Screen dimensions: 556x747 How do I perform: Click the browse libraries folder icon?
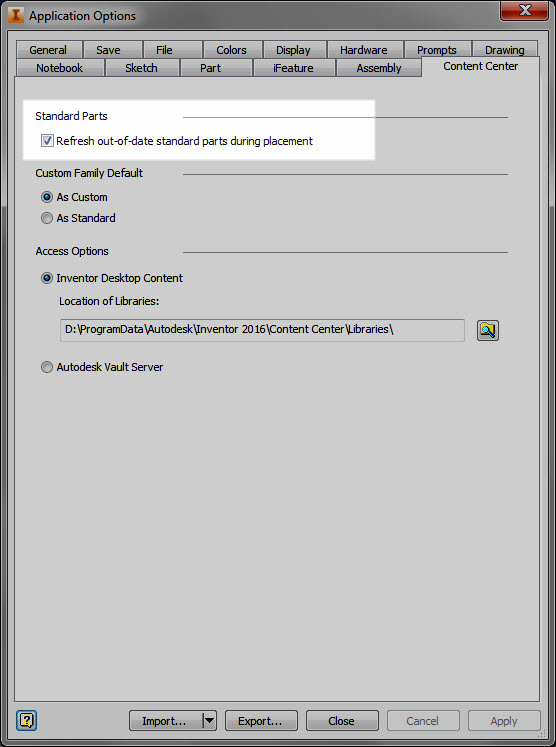click(x=487, y=330)
